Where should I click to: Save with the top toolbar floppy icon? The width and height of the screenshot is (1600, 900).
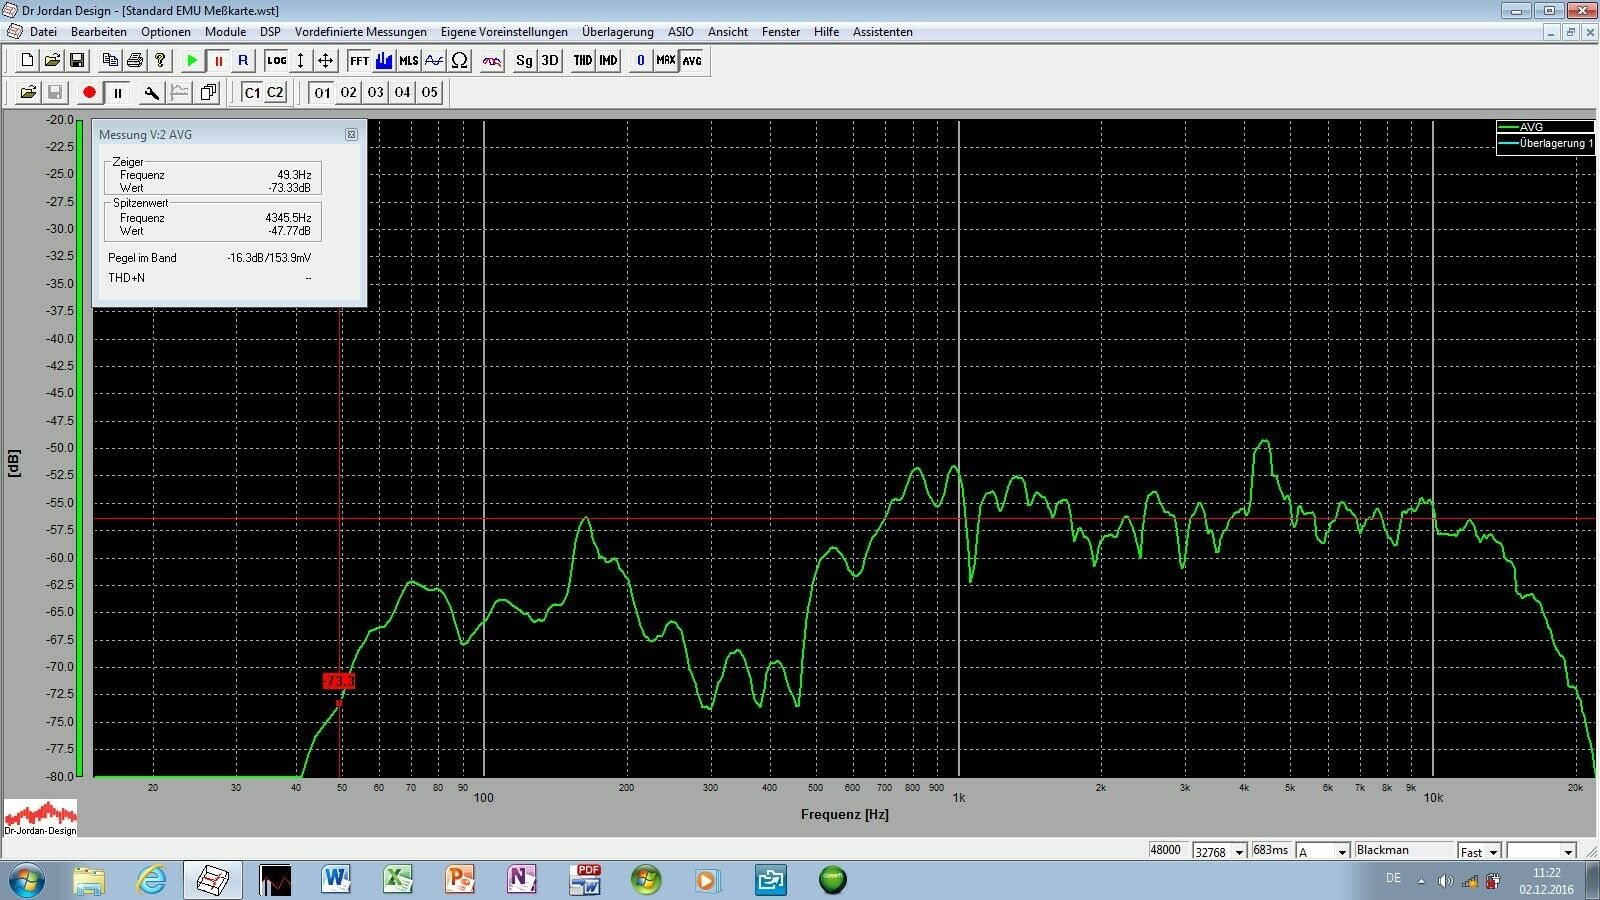pos(77,61)
